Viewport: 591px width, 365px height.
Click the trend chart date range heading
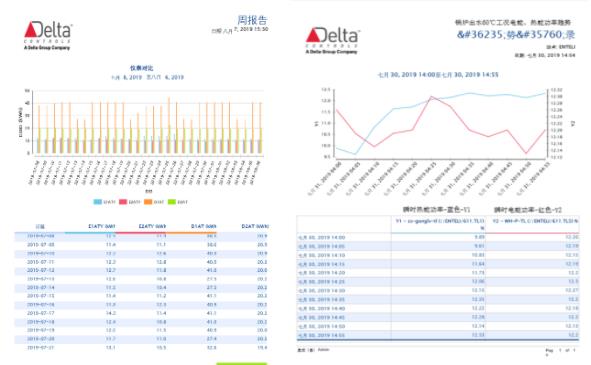click(x=438, y=75)
